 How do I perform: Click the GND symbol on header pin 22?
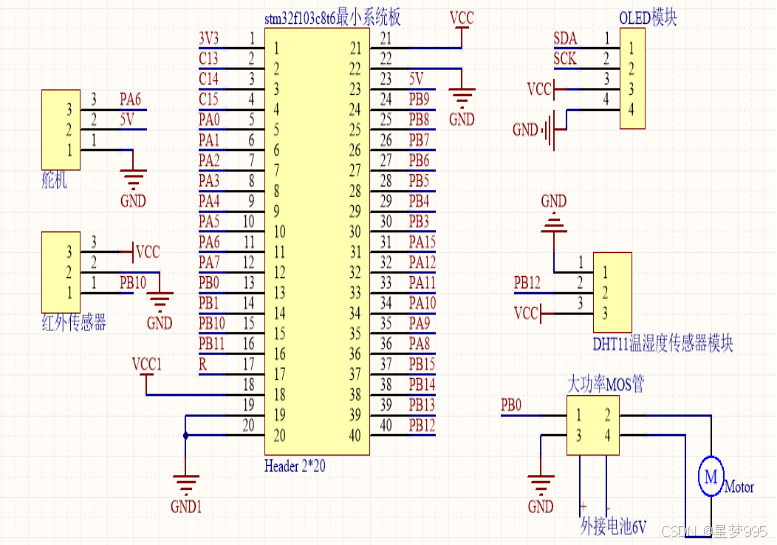click(462, 99)
